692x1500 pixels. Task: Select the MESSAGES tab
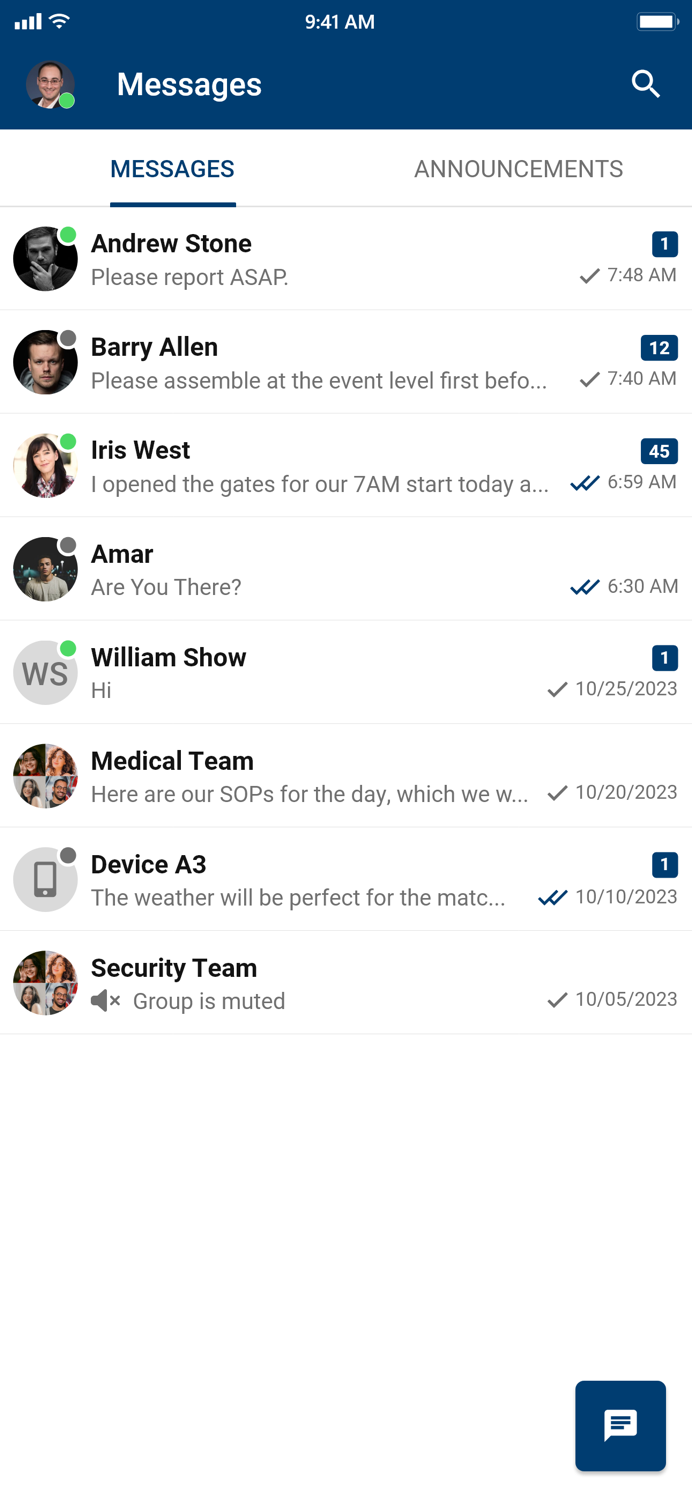click(172, 169)
